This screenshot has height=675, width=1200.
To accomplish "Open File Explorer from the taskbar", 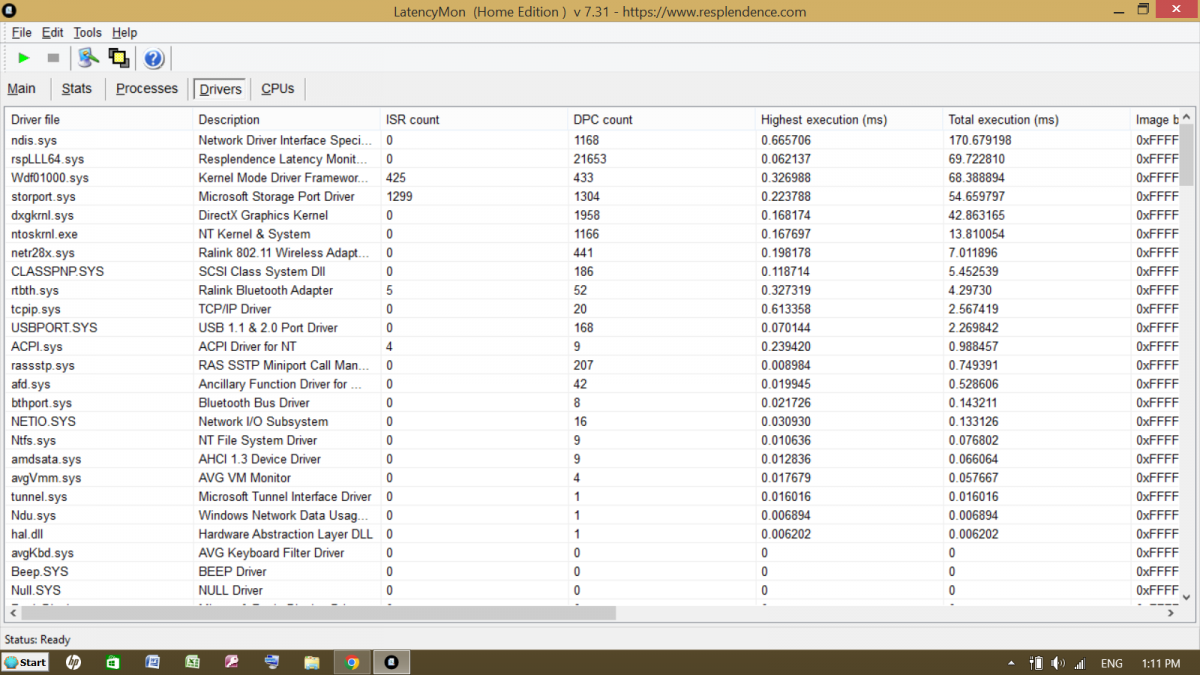I will click(x=312, y=662).
